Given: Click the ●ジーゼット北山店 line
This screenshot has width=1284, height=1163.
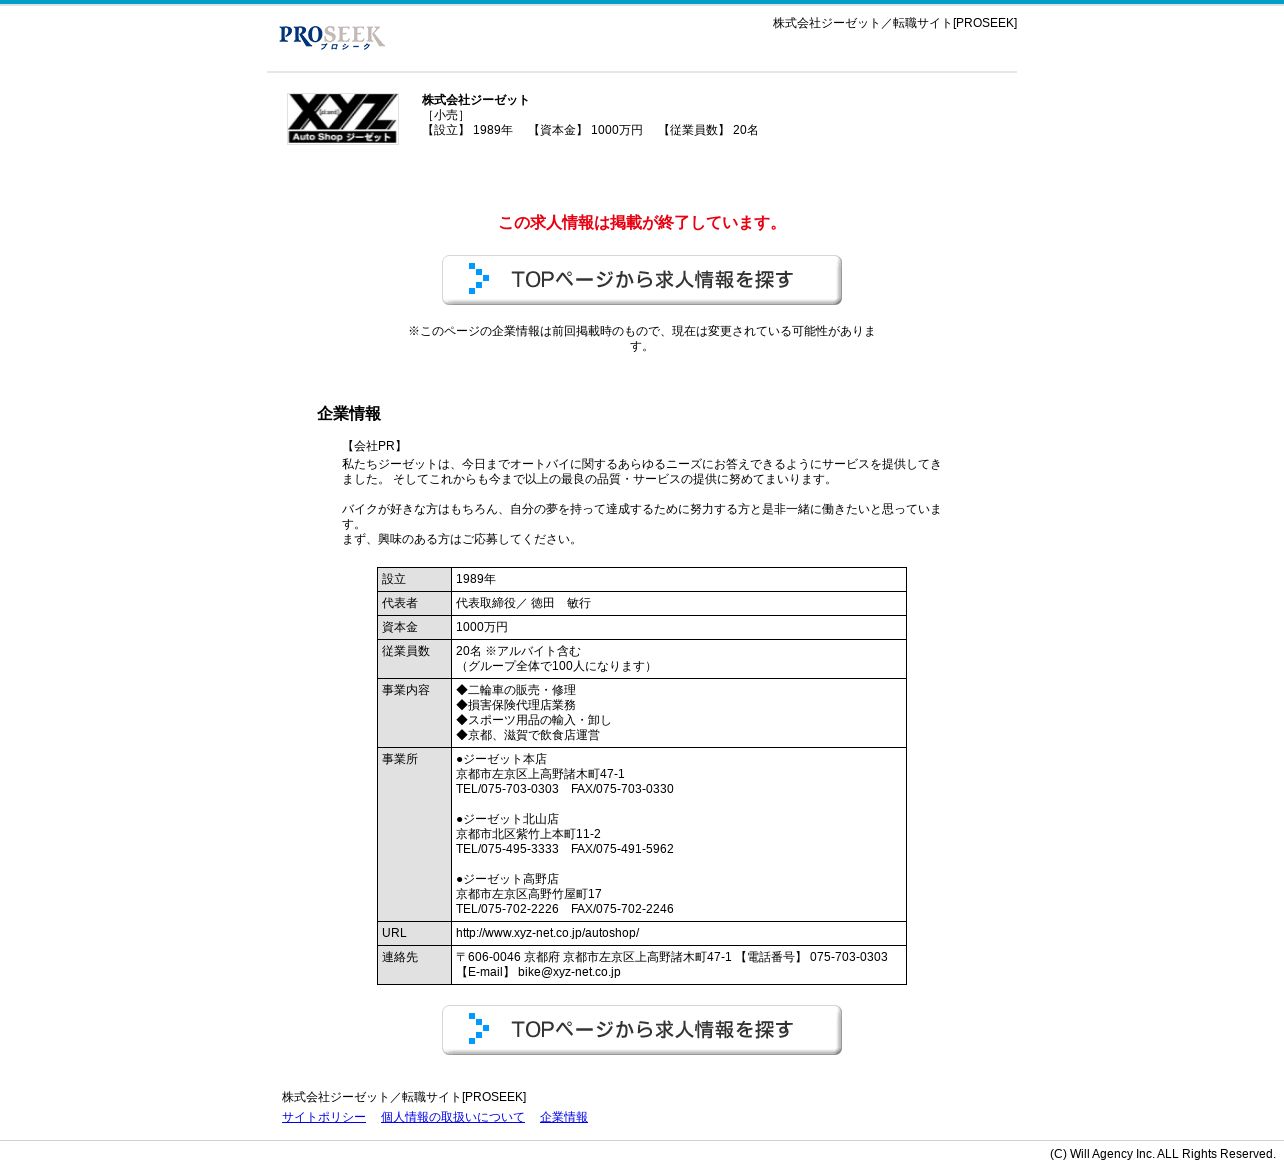Looking at the screenshot, I should [507, 819].
